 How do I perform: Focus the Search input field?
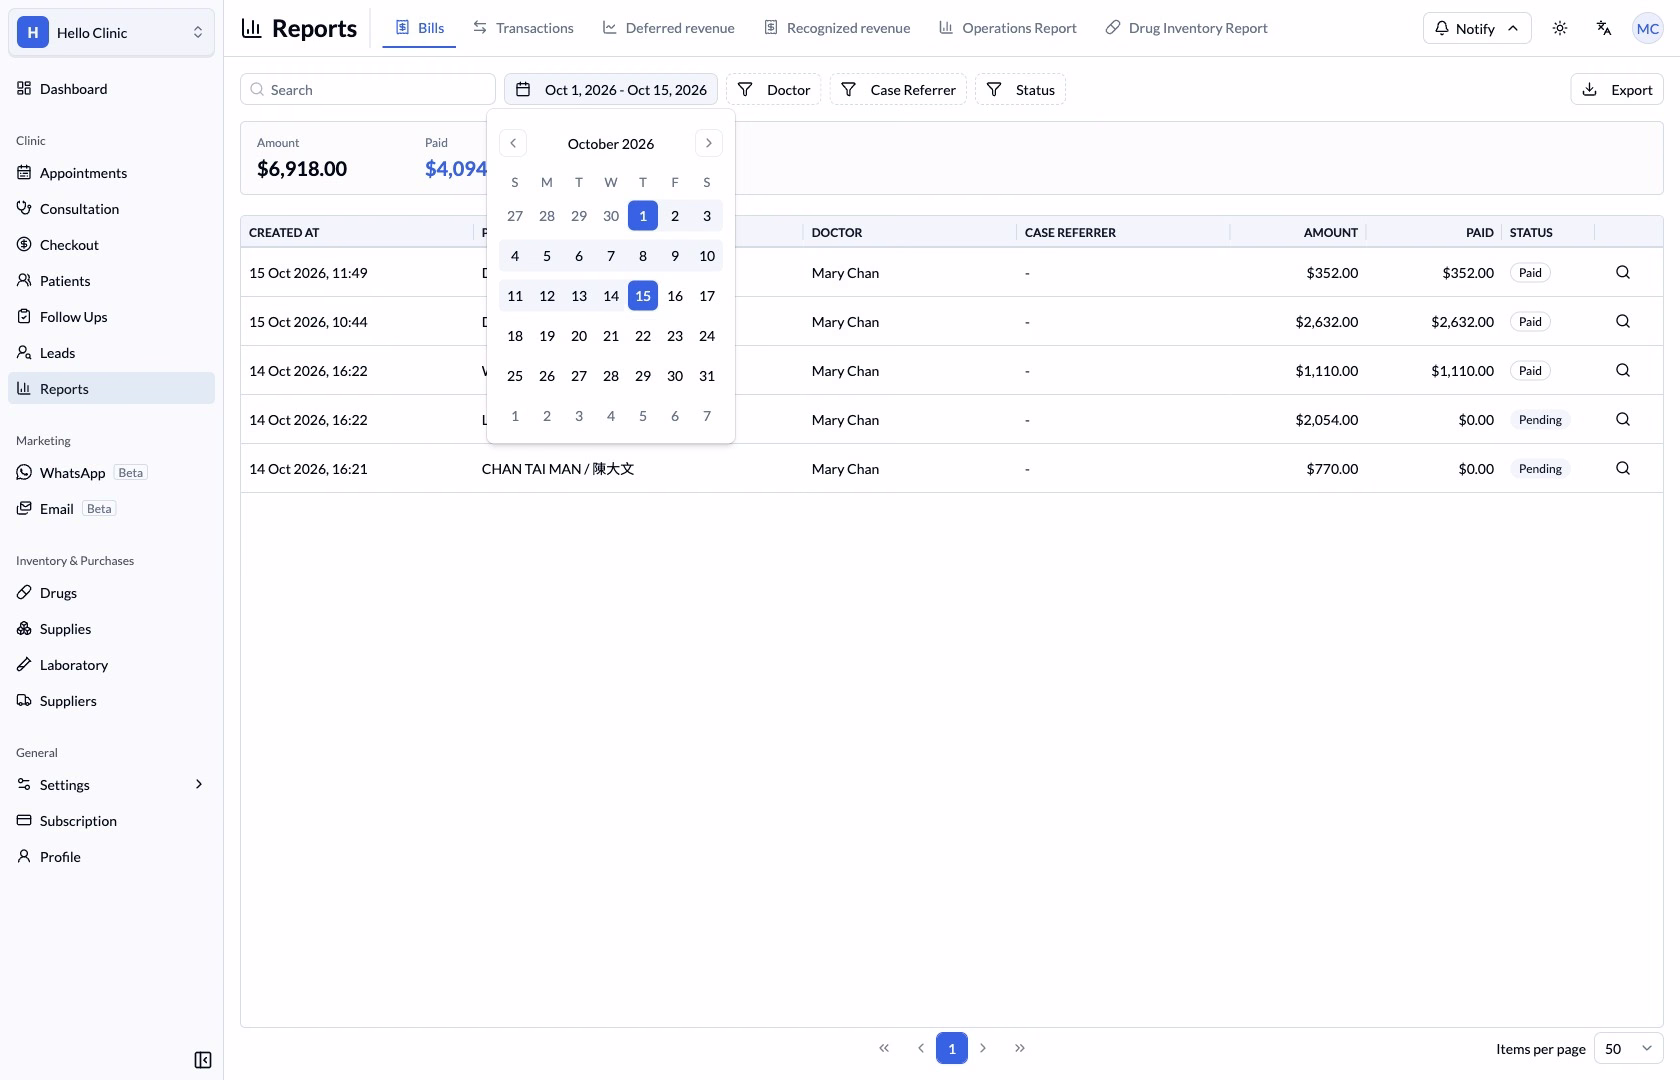click(368, 89)
